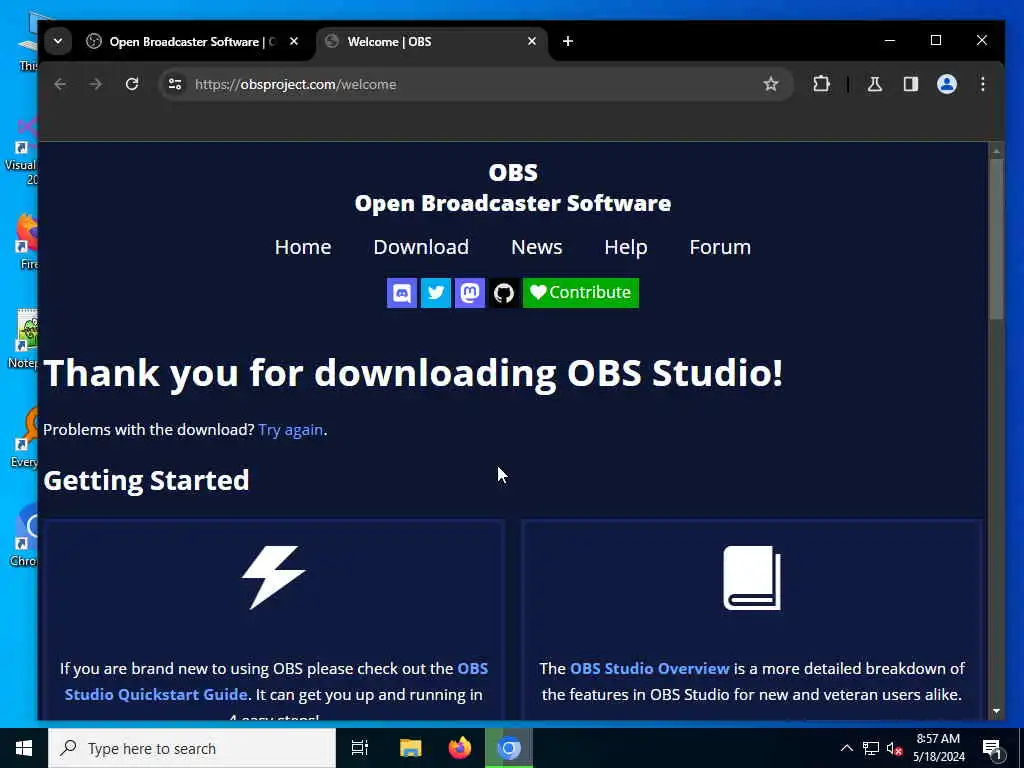The image size is (1024, 768).
Task: Click the scrollbar up arrow
Action: 996,151
